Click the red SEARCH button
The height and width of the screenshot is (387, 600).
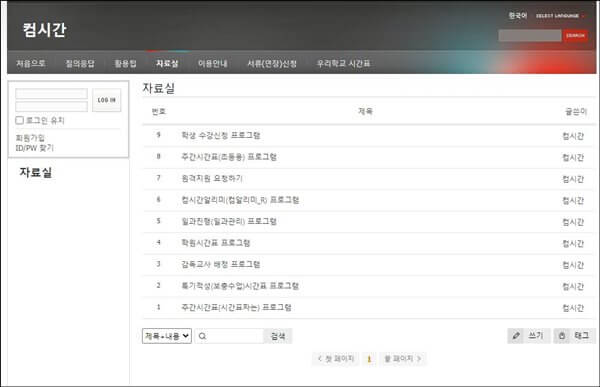click(x=575, y=36)
